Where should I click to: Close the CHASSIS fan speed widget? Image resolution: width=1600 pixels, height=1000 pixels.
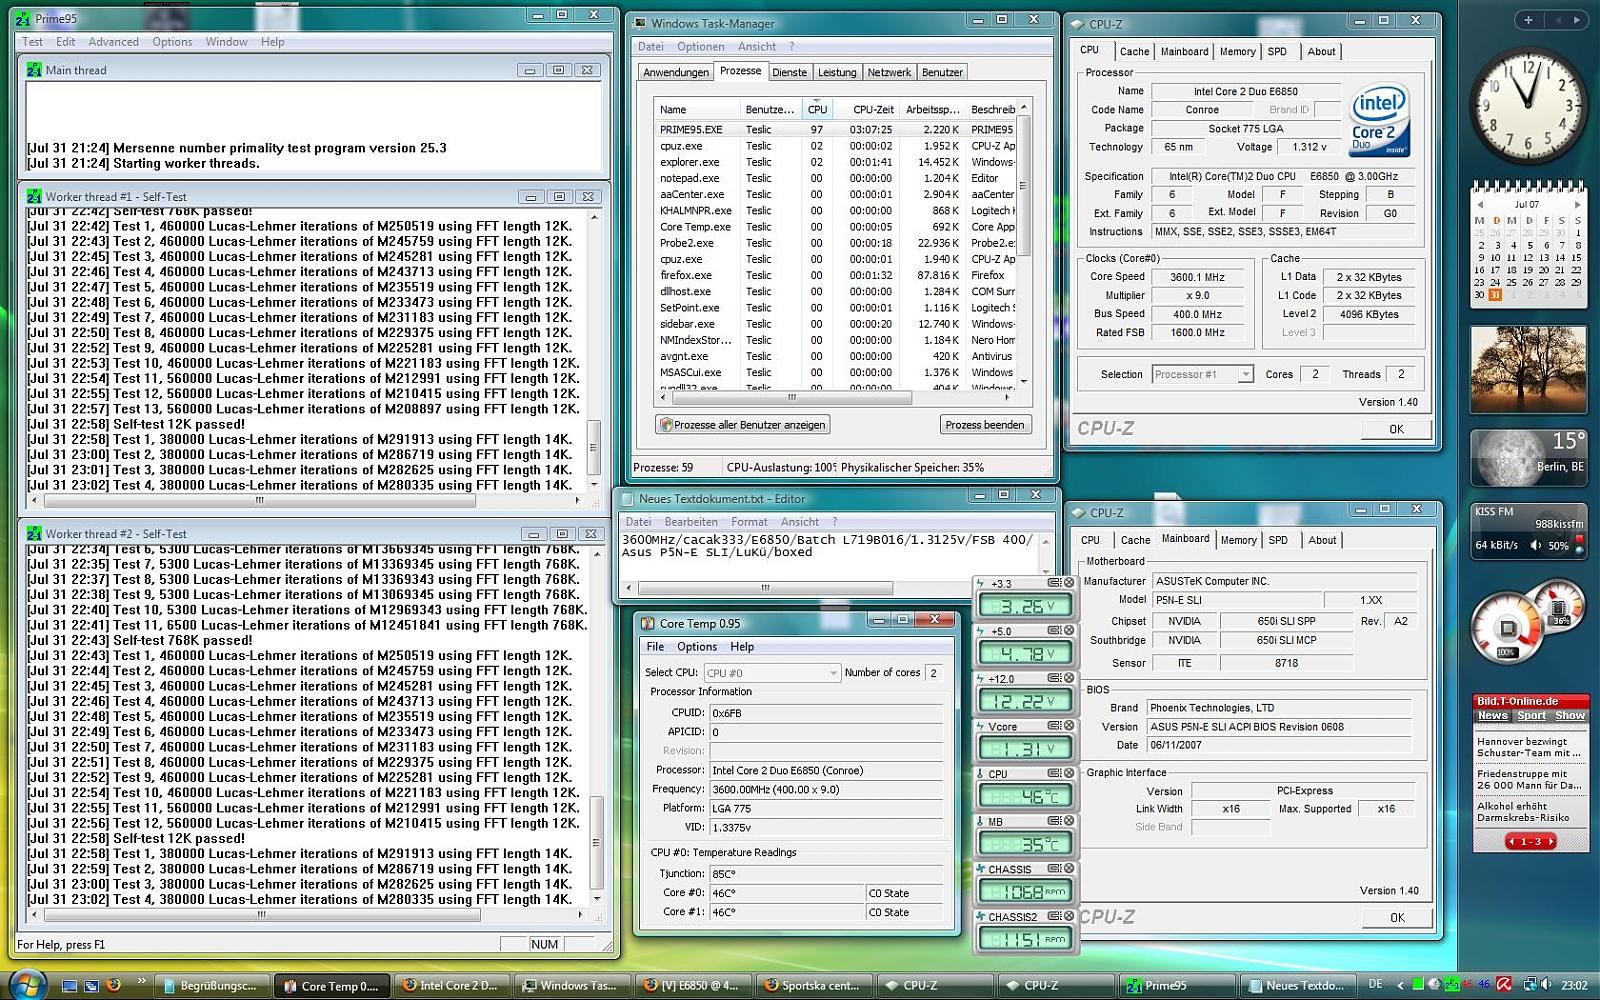coord(1069,868)
